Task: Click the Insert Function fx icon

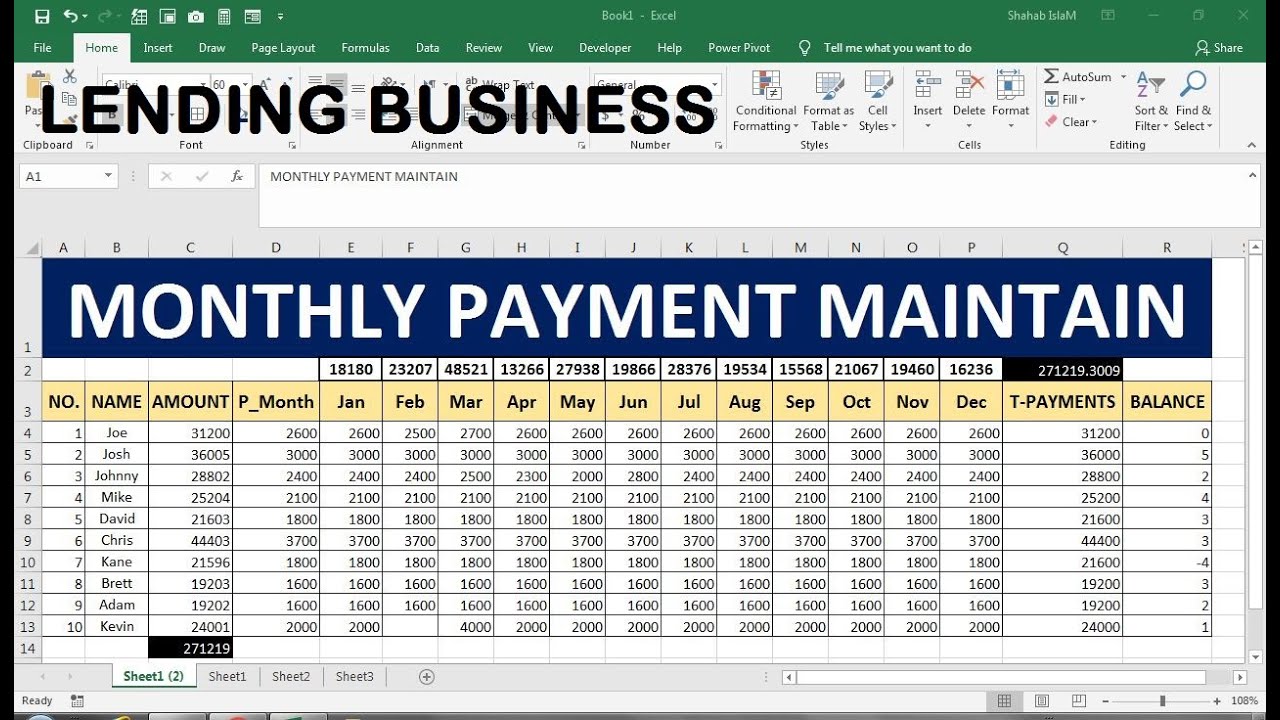Action: pos(237,176)
